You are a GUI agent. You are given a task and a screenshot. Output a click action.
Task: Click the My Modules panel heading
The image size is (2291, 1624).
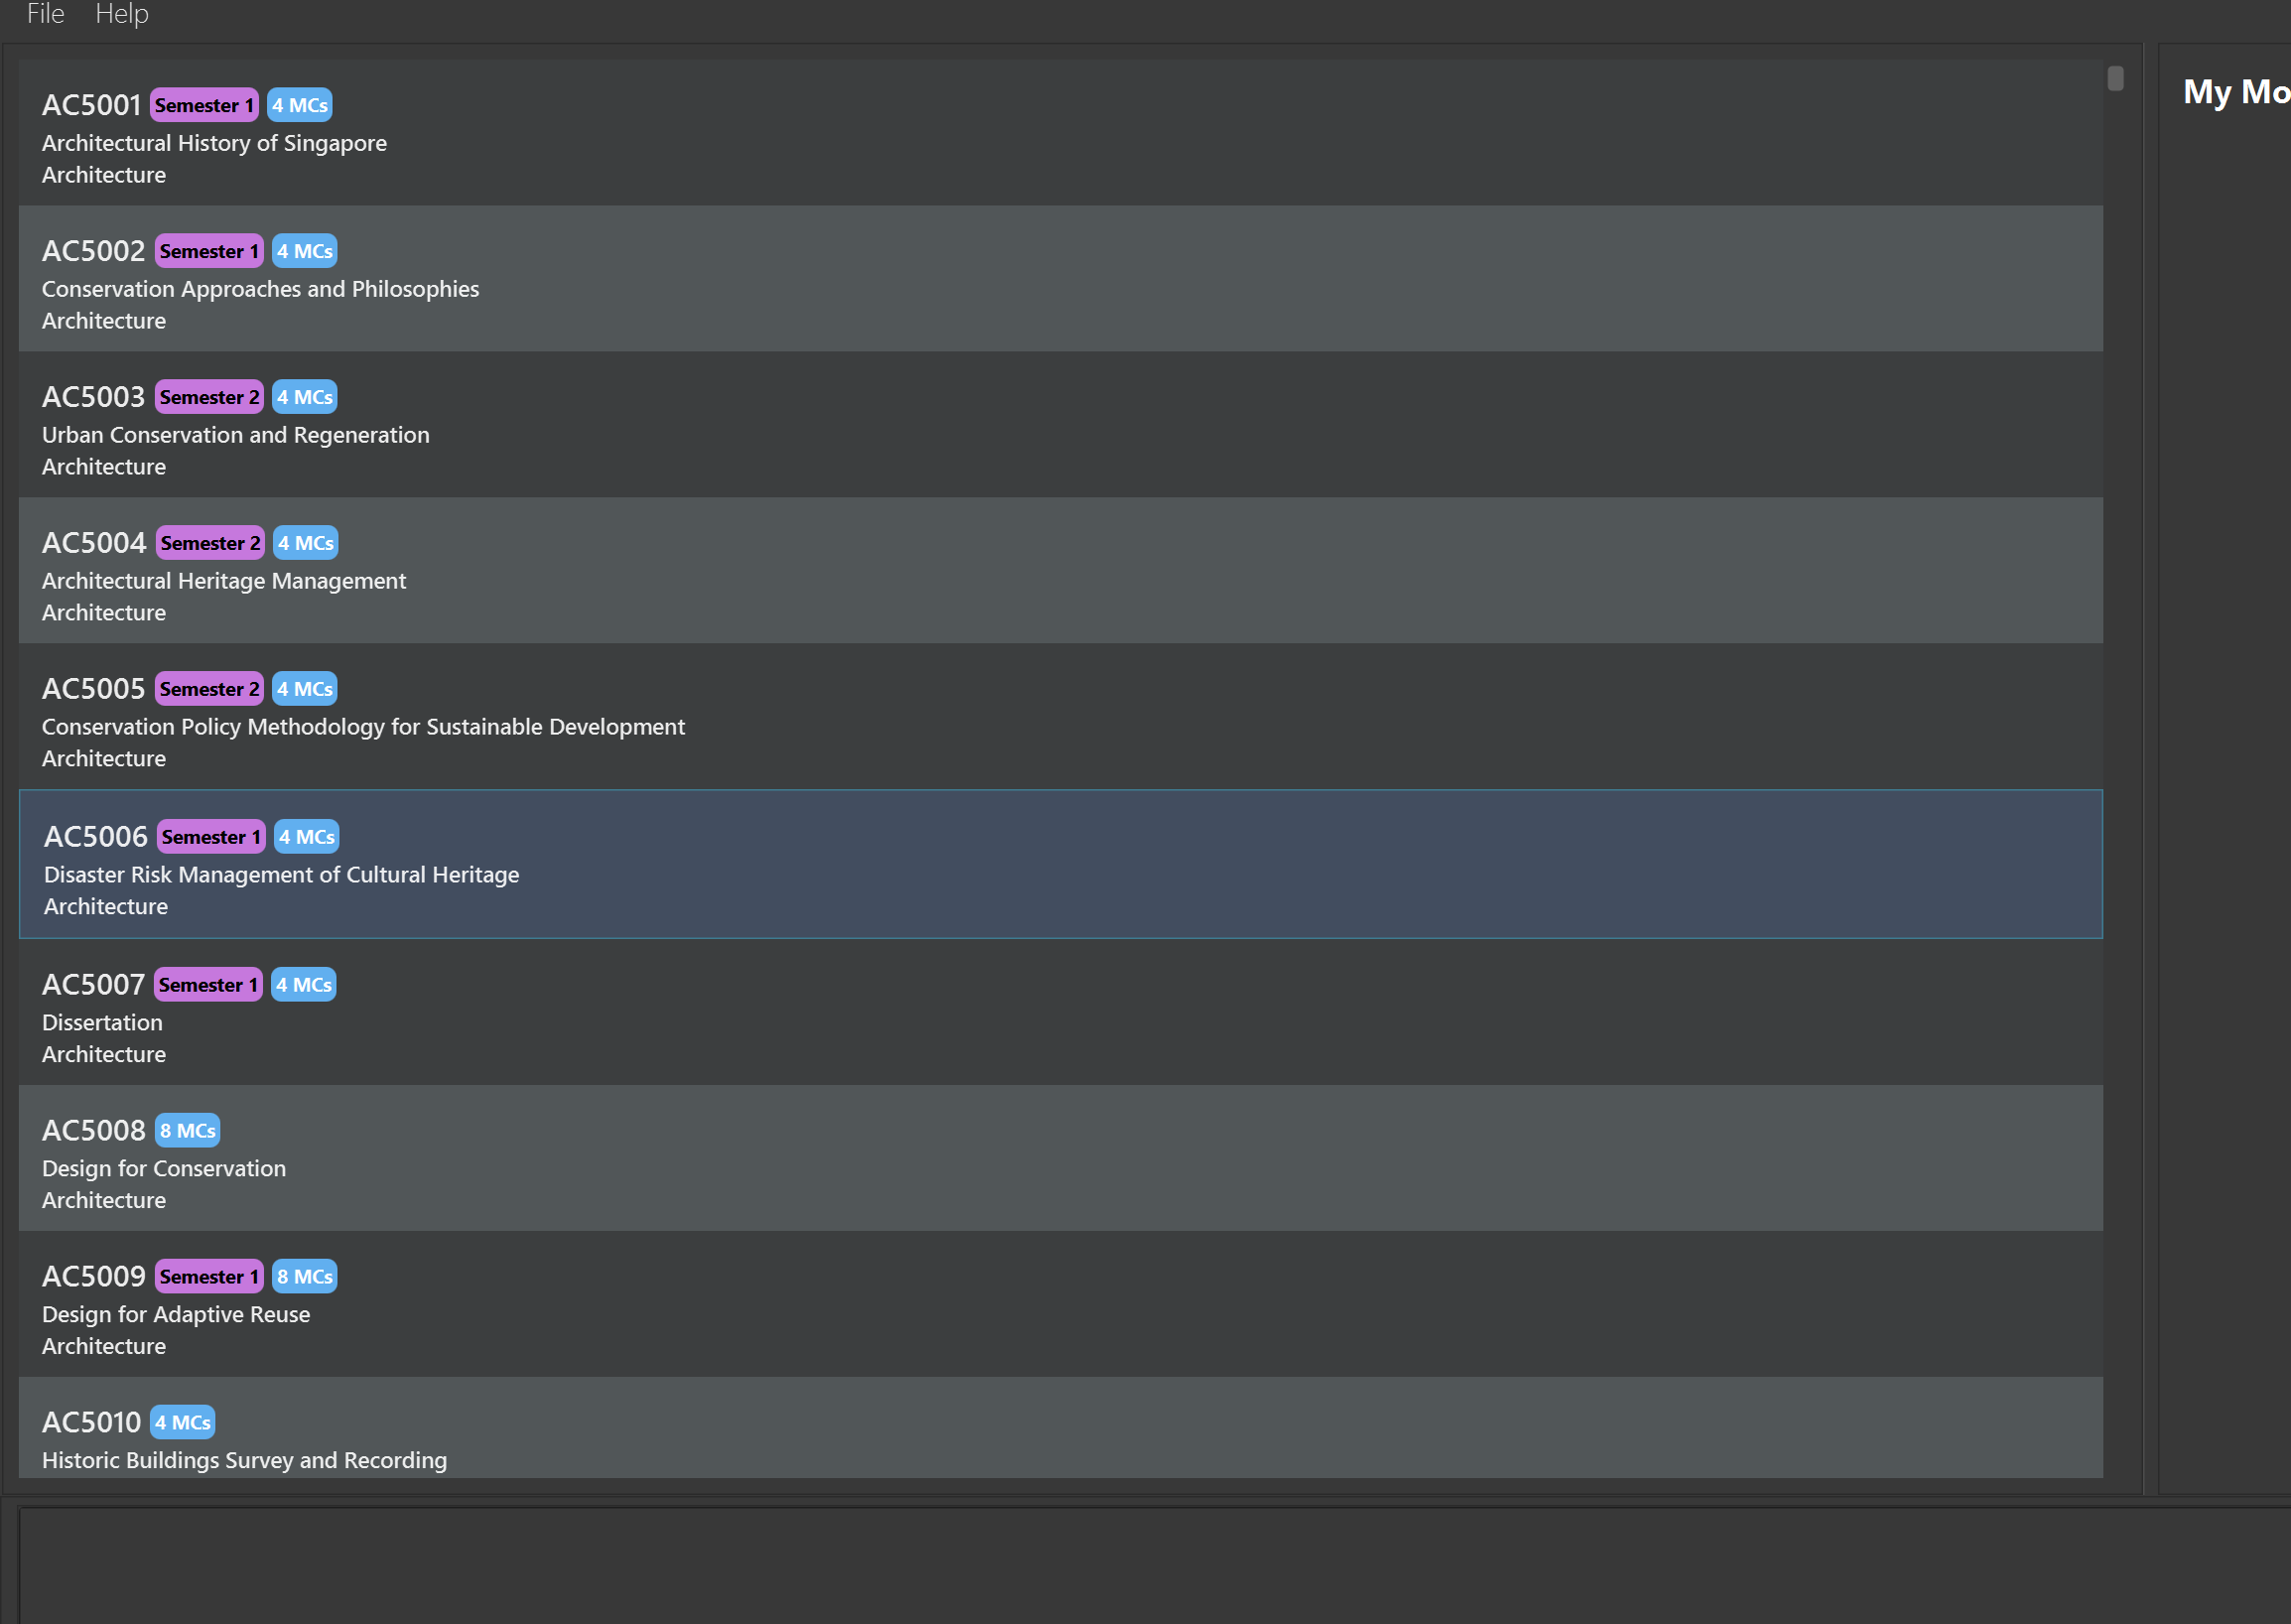coord(2234,92)
